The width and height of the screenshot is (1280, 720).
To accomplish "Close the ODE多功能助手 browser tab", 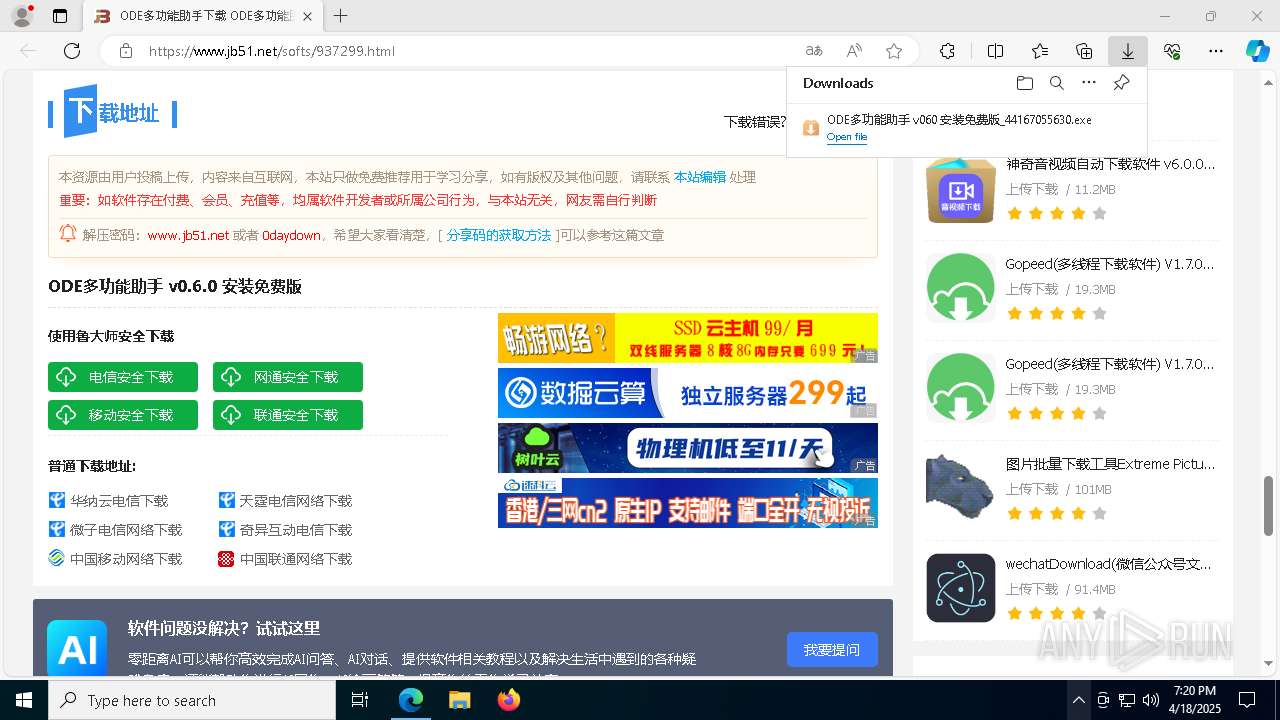I will point(307,16).
